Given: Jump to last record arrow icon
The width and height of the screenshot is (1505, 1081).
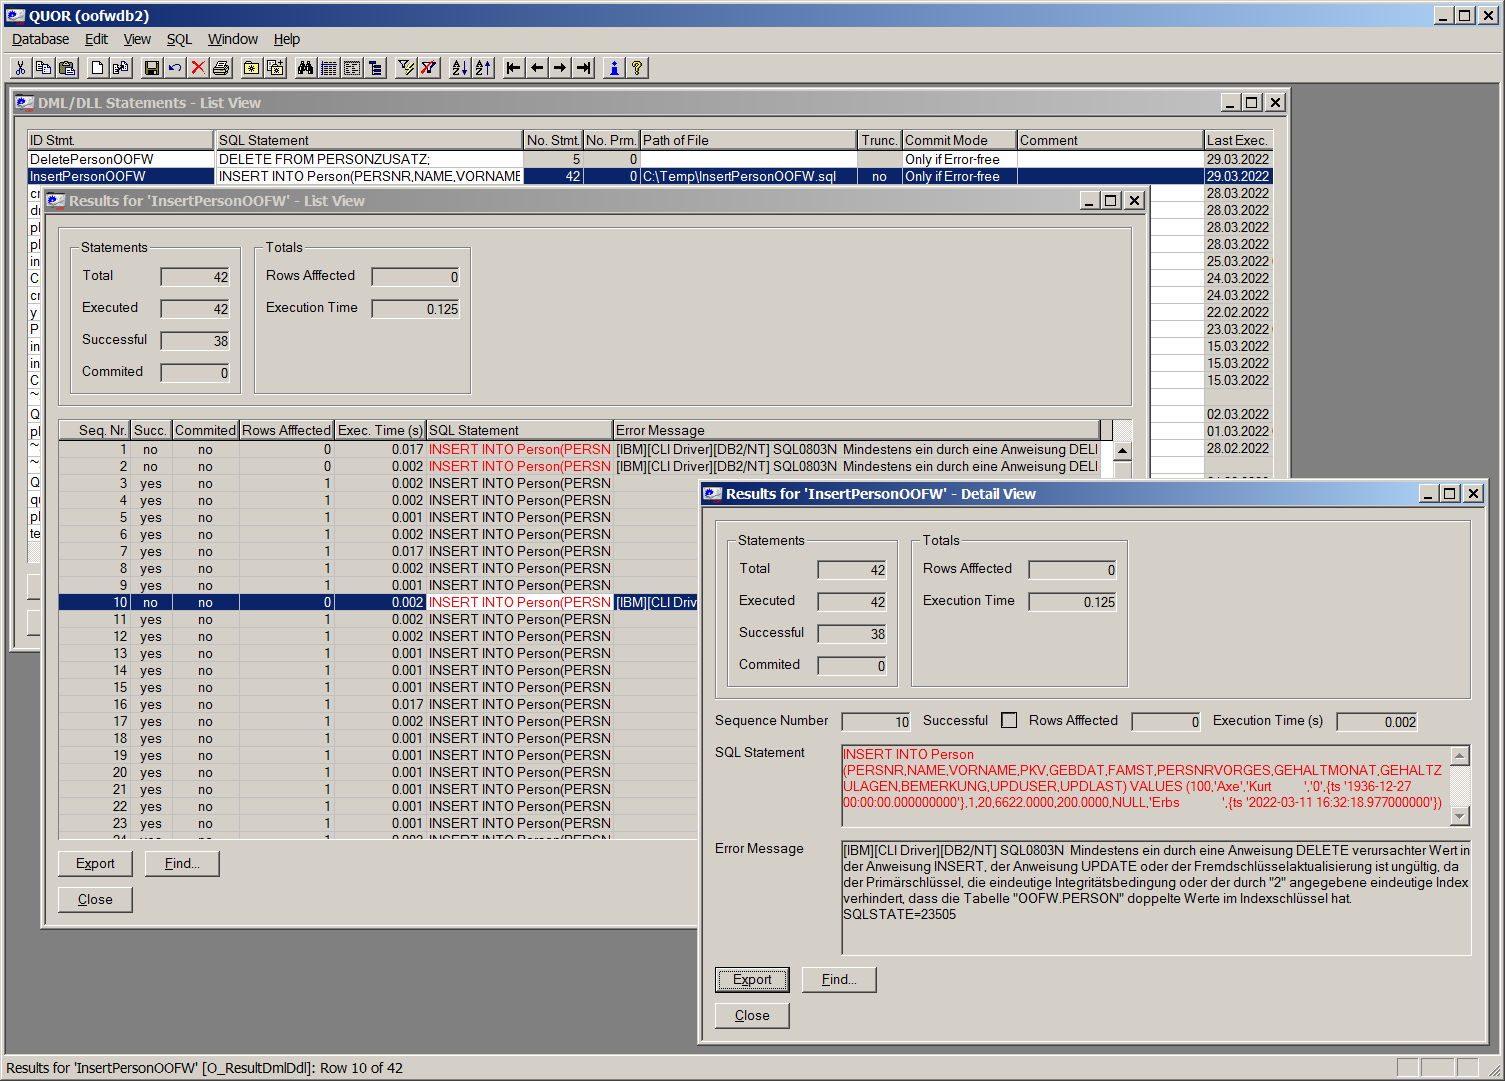Looking at the screenshot, I should click(584, 68).
